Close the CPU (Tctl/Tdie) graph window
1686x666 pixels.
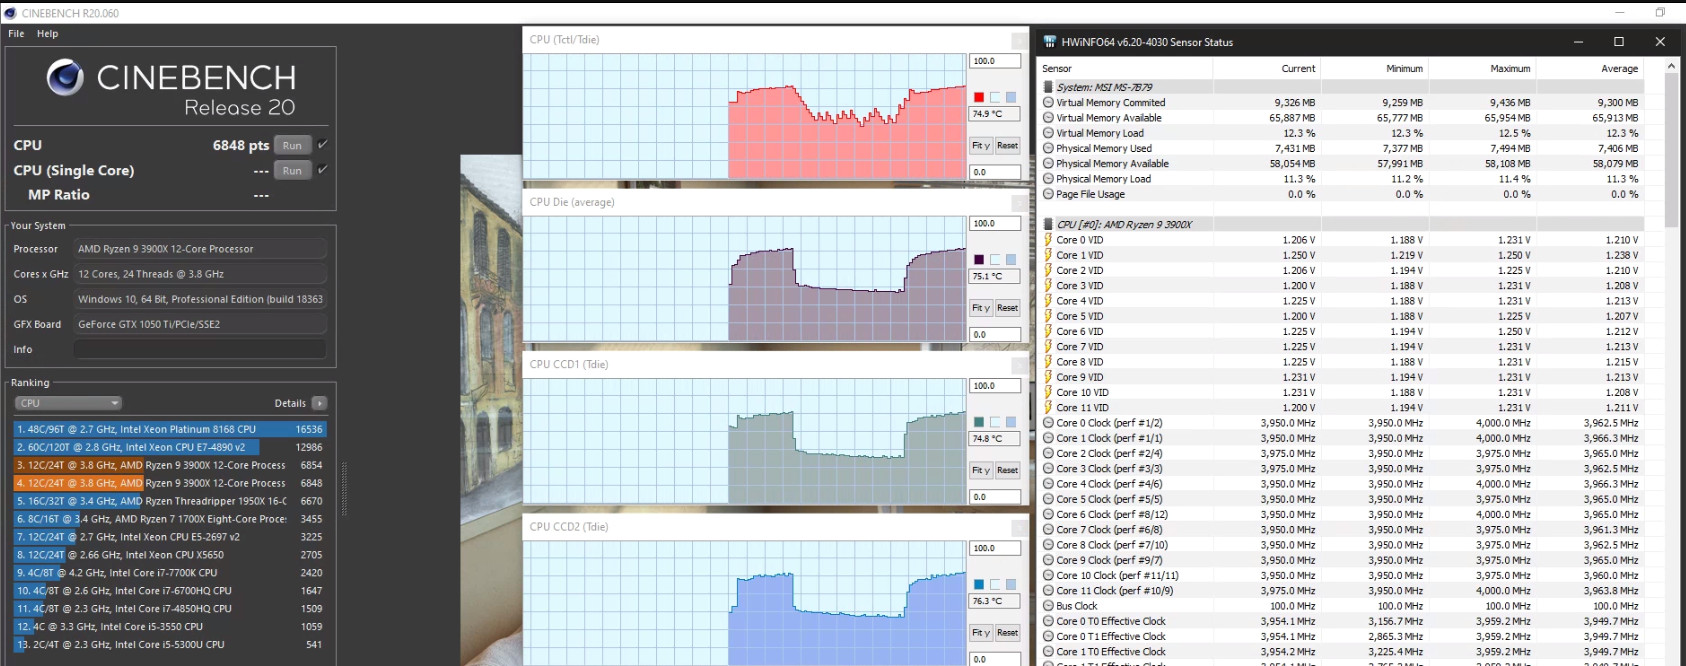tap(1019, 40)
